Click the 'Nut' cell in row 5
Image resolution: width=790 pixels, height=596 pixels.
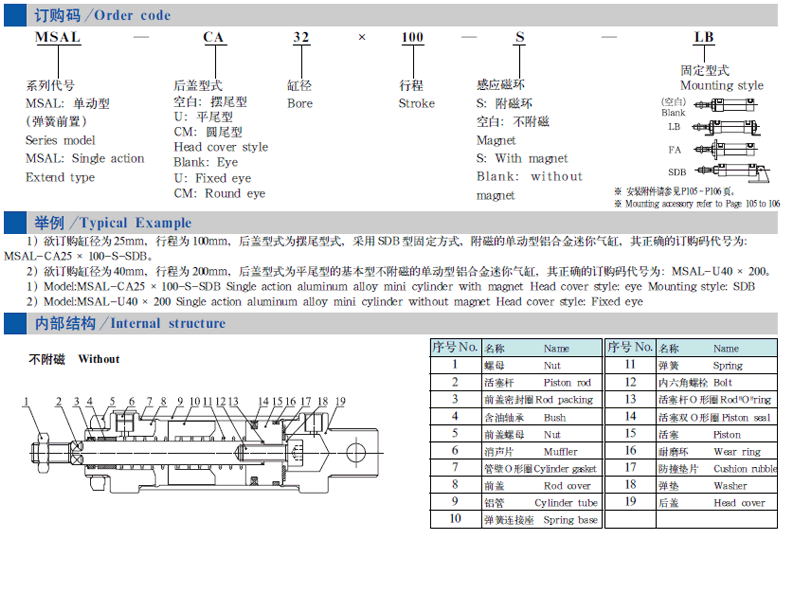tap(542, 434)
